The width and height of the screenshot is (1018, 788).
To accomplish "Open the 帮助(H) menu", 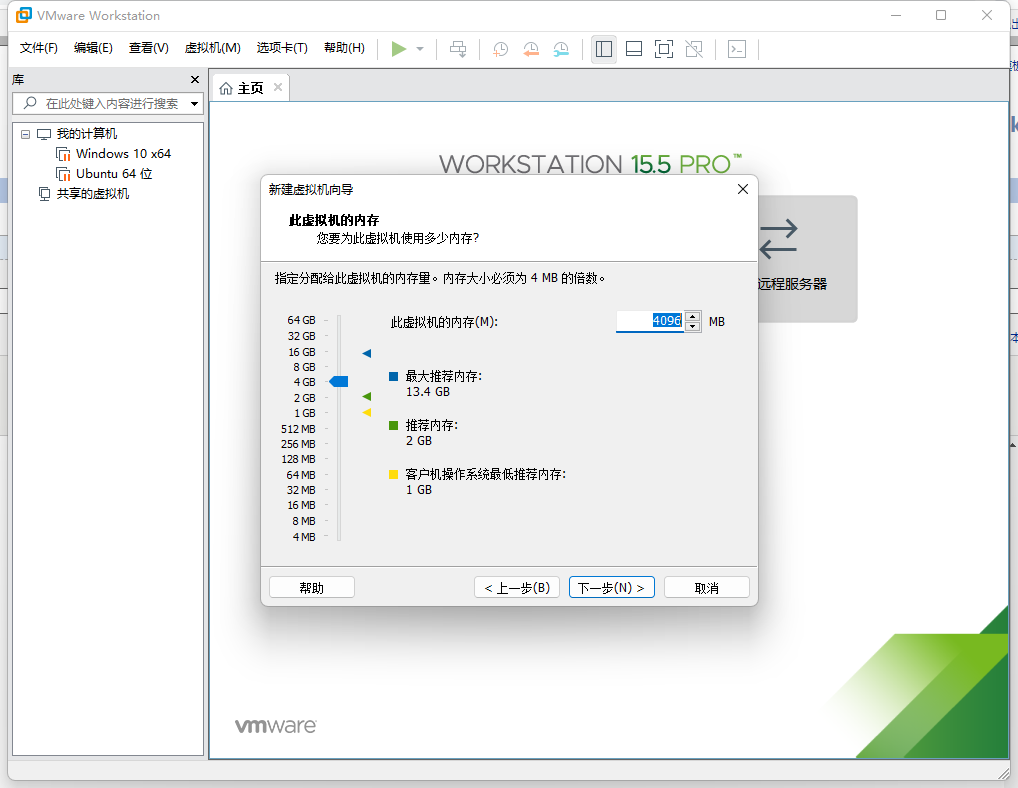I will tap(344, 48).
